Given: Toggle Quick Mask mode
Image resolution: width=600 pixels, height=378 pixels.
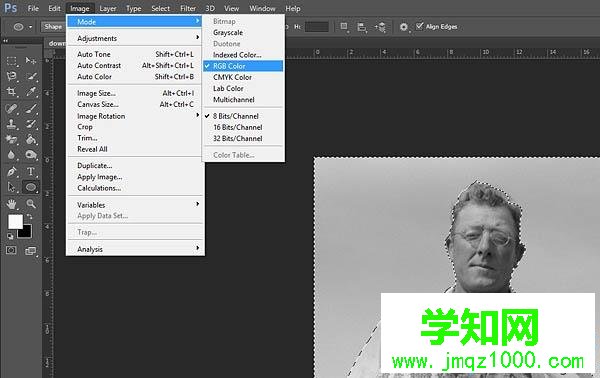Looking at the screenshot, I should 11,251.
